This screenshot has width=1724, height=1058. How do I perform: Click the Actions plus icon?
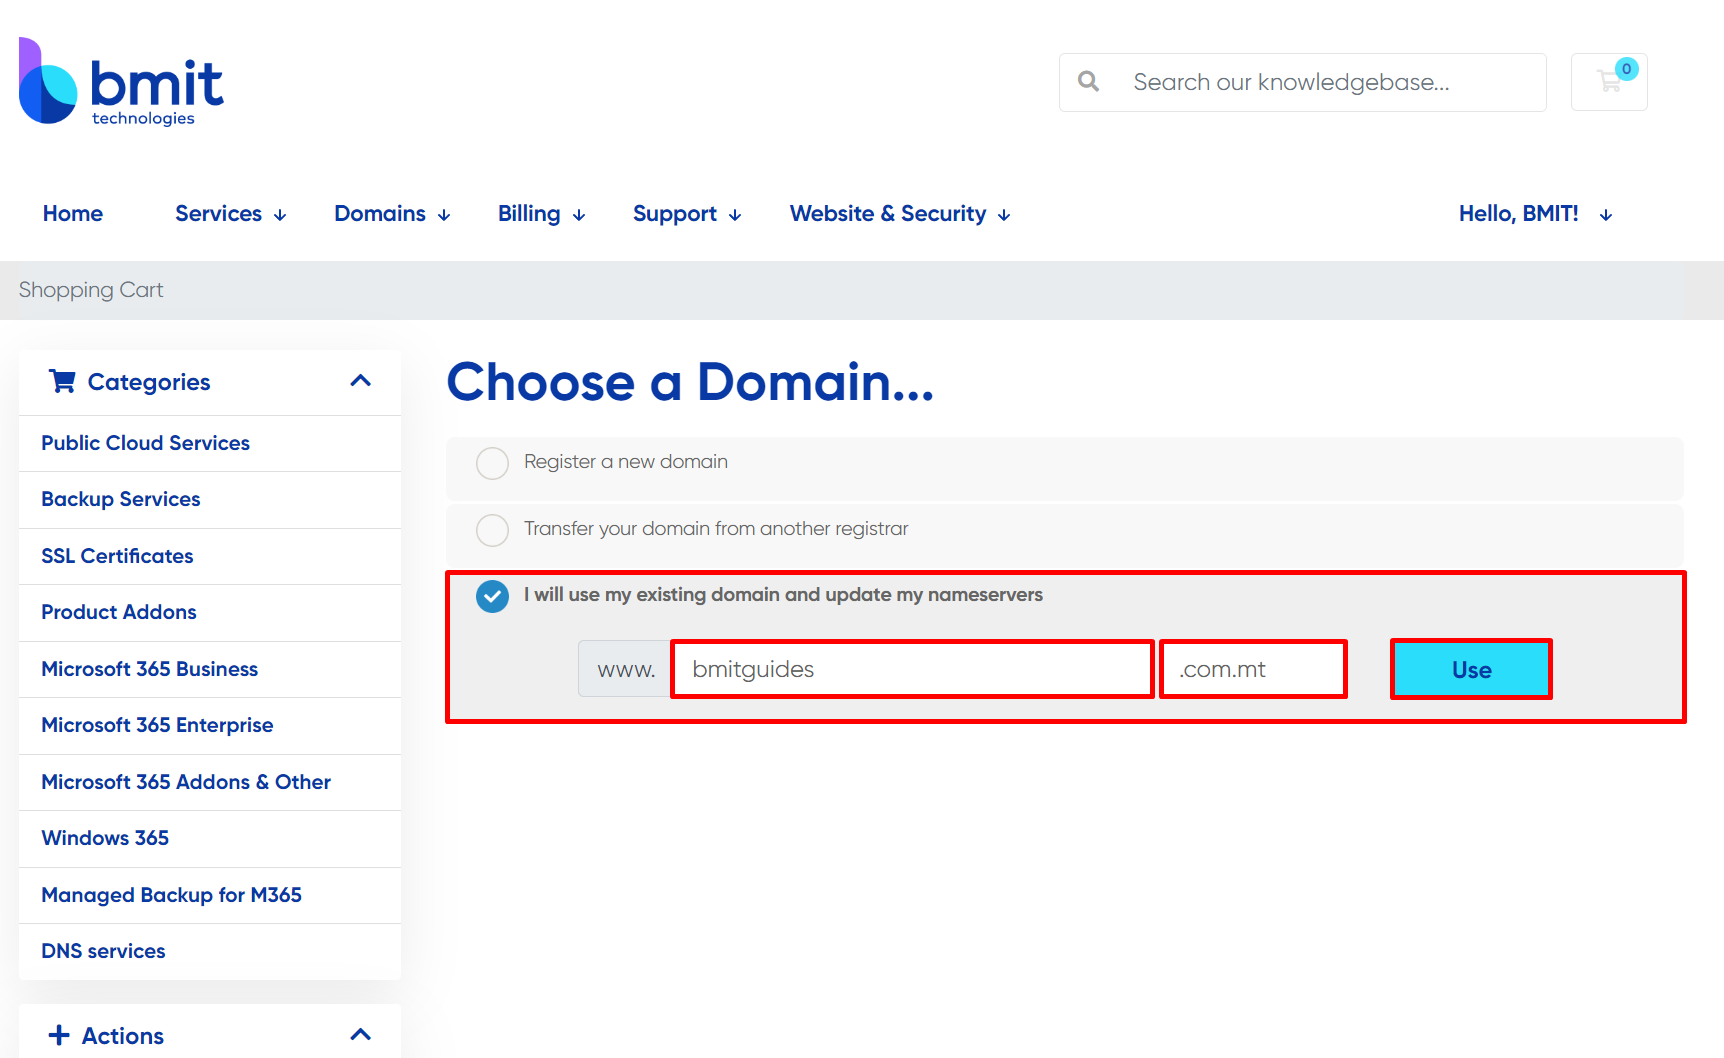point(59,1035)
